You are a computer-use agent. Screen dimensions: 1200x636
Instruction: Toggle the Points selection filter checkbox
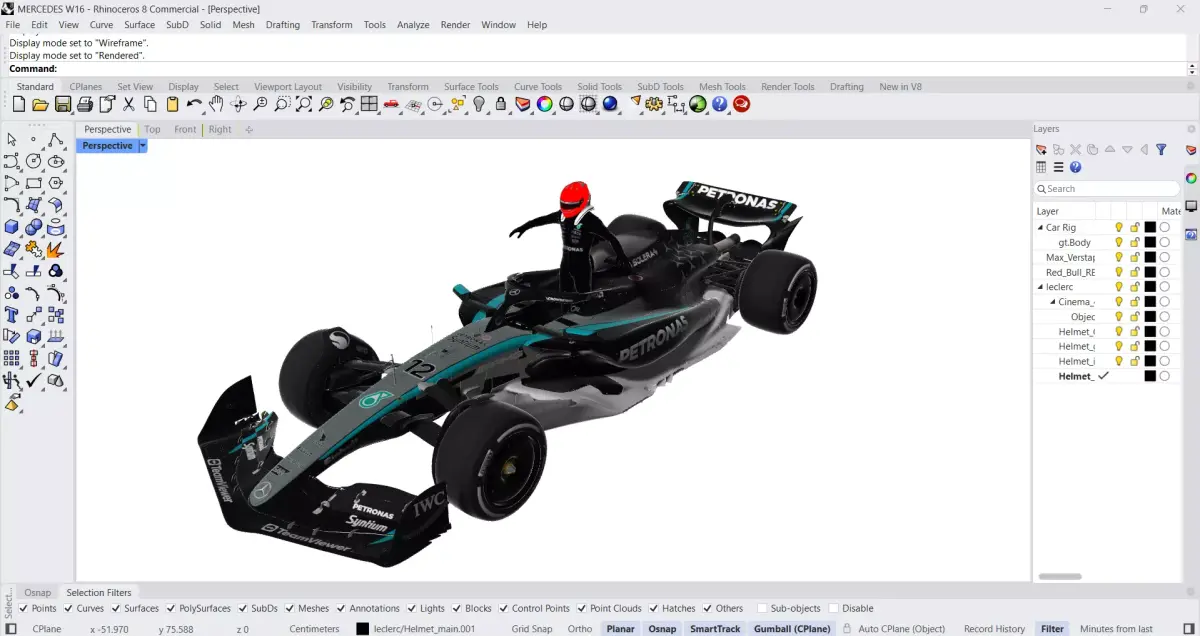coord(24,608)
